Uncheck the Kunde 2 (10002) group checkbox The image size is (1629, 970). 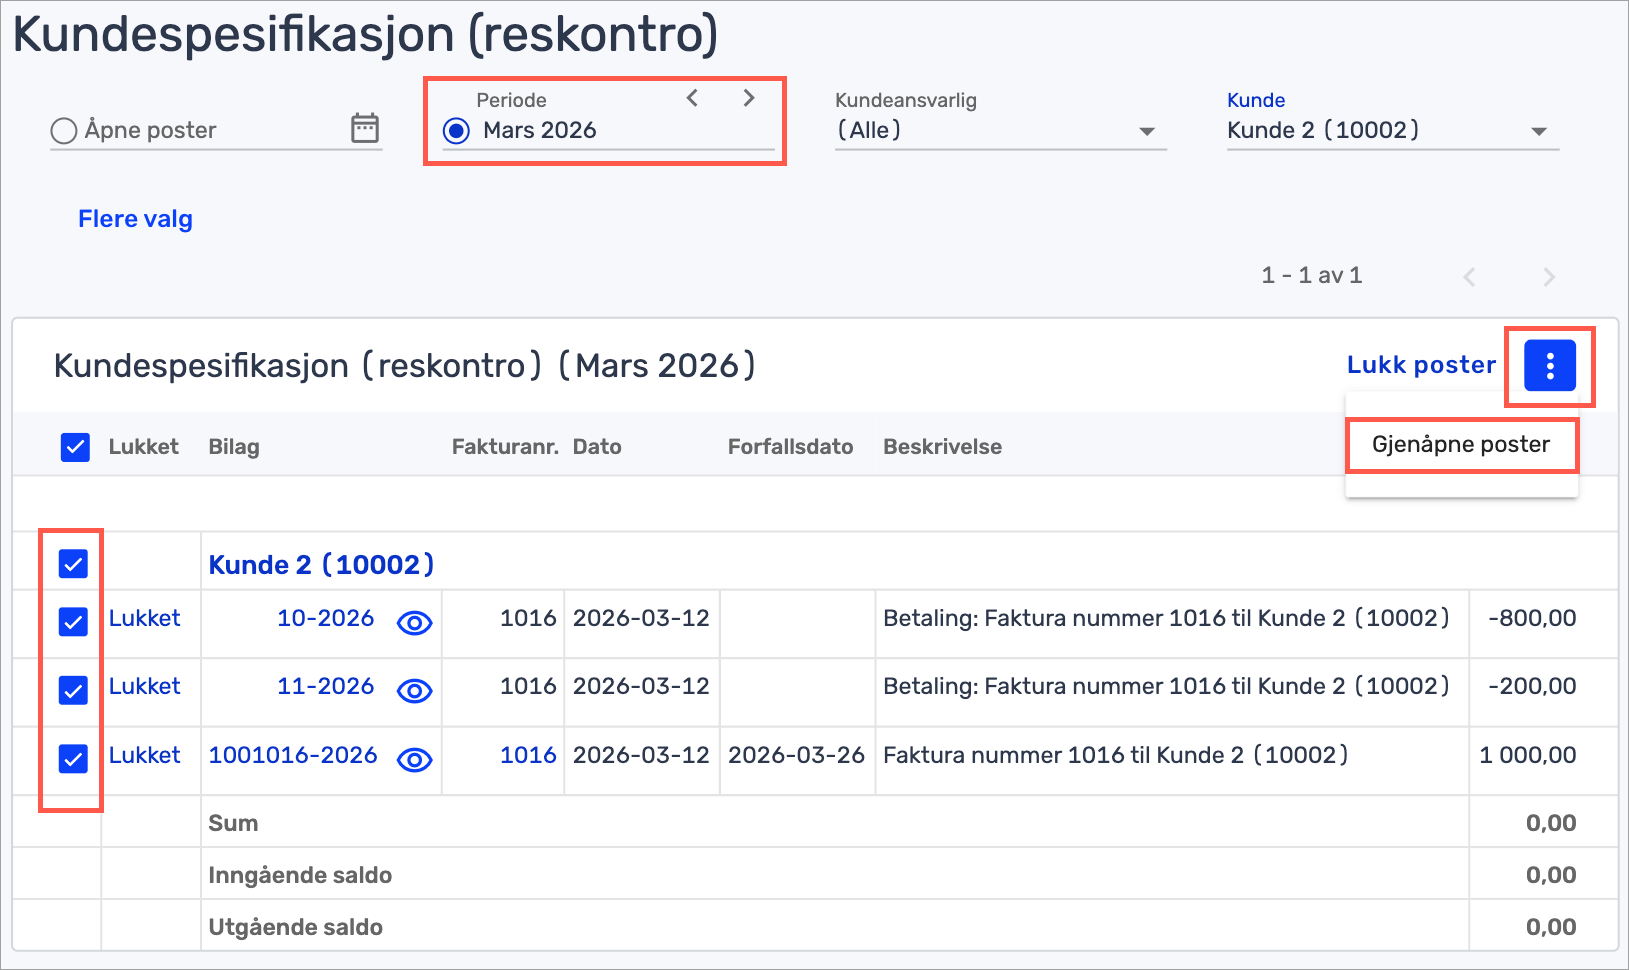click(x=73, y=564)
